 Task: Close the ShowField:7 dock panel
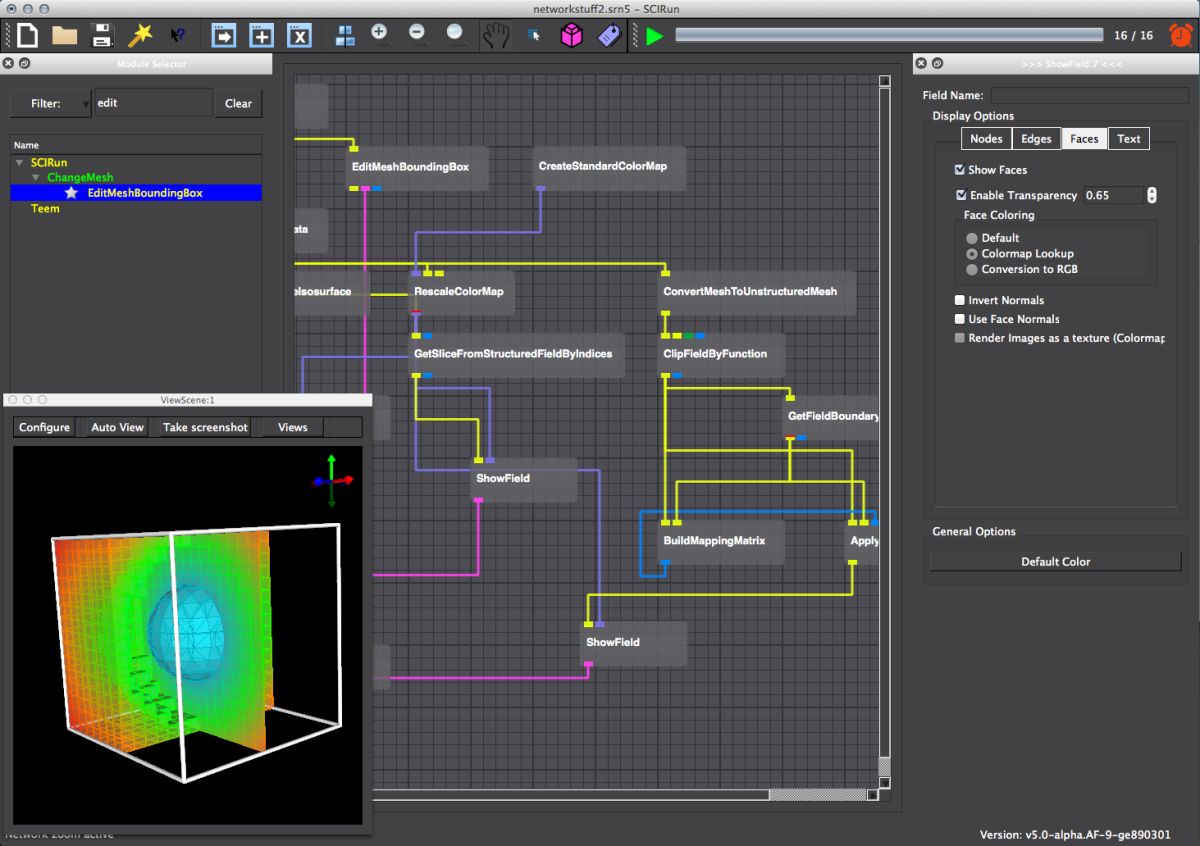921,64
